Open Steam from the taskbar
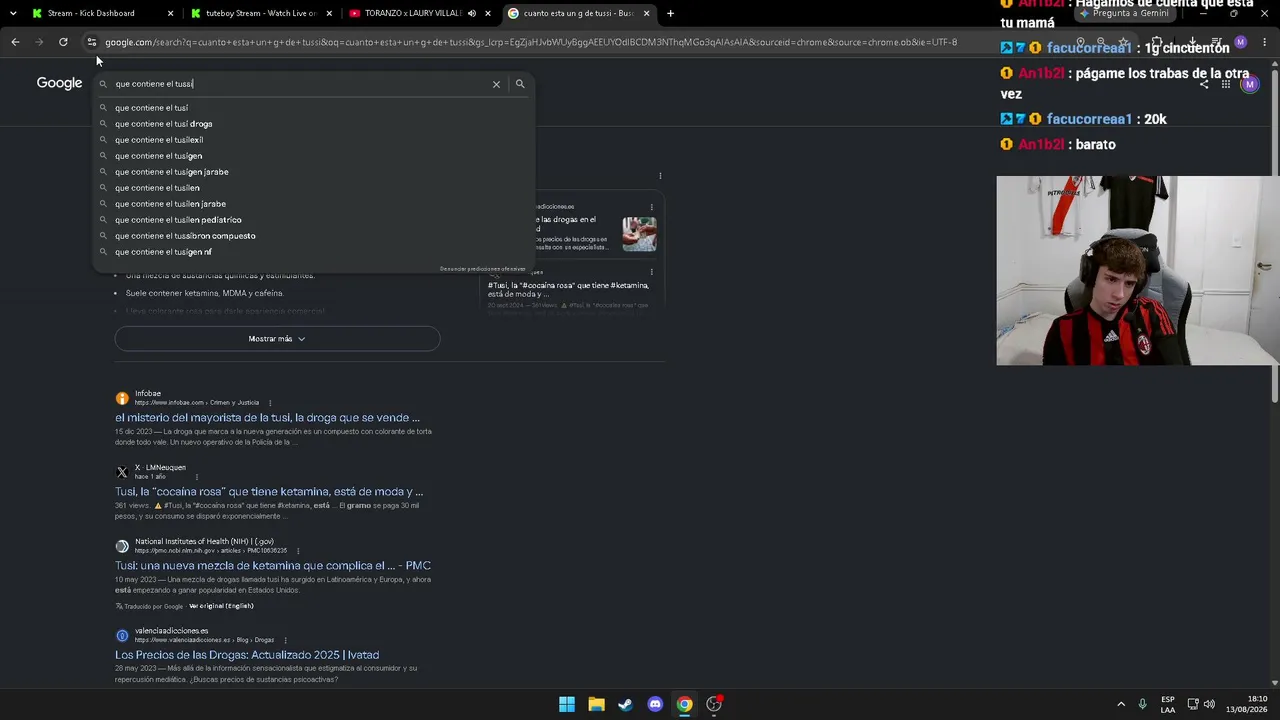 tap(625, 704)
